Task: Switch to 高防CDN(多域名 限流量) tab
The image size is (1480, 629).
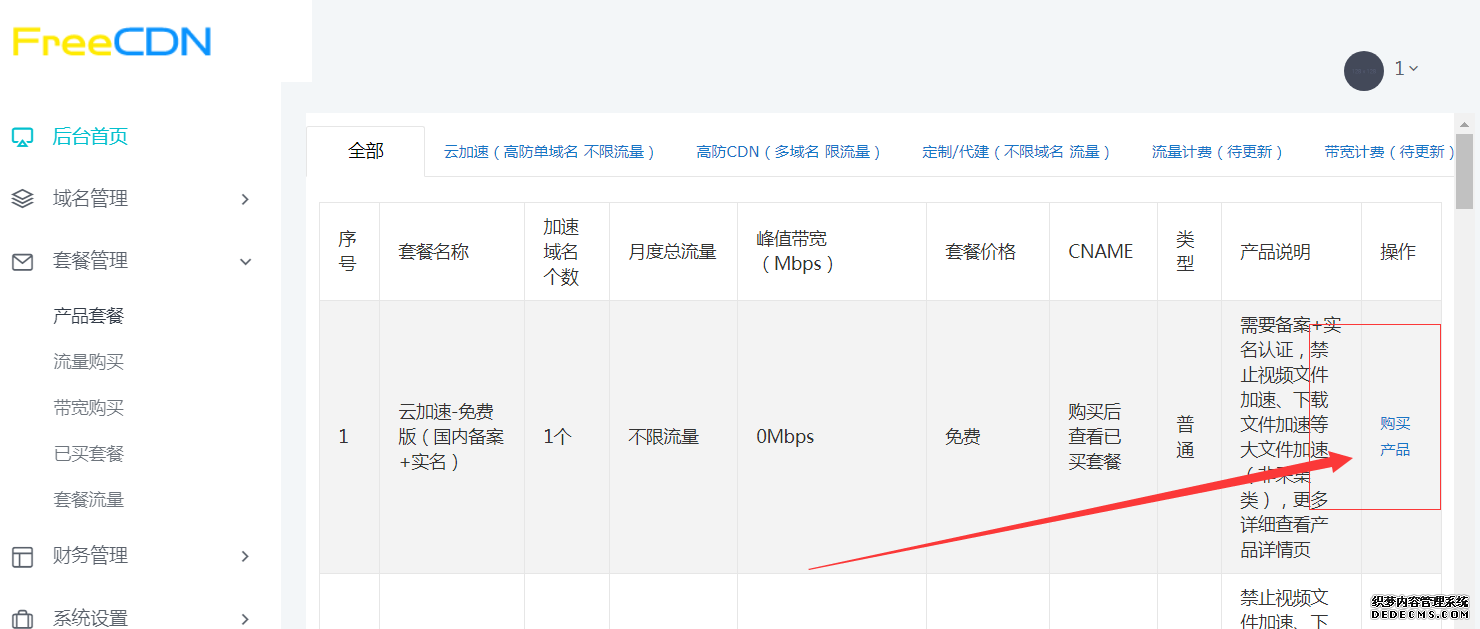Action: [788, 152]
